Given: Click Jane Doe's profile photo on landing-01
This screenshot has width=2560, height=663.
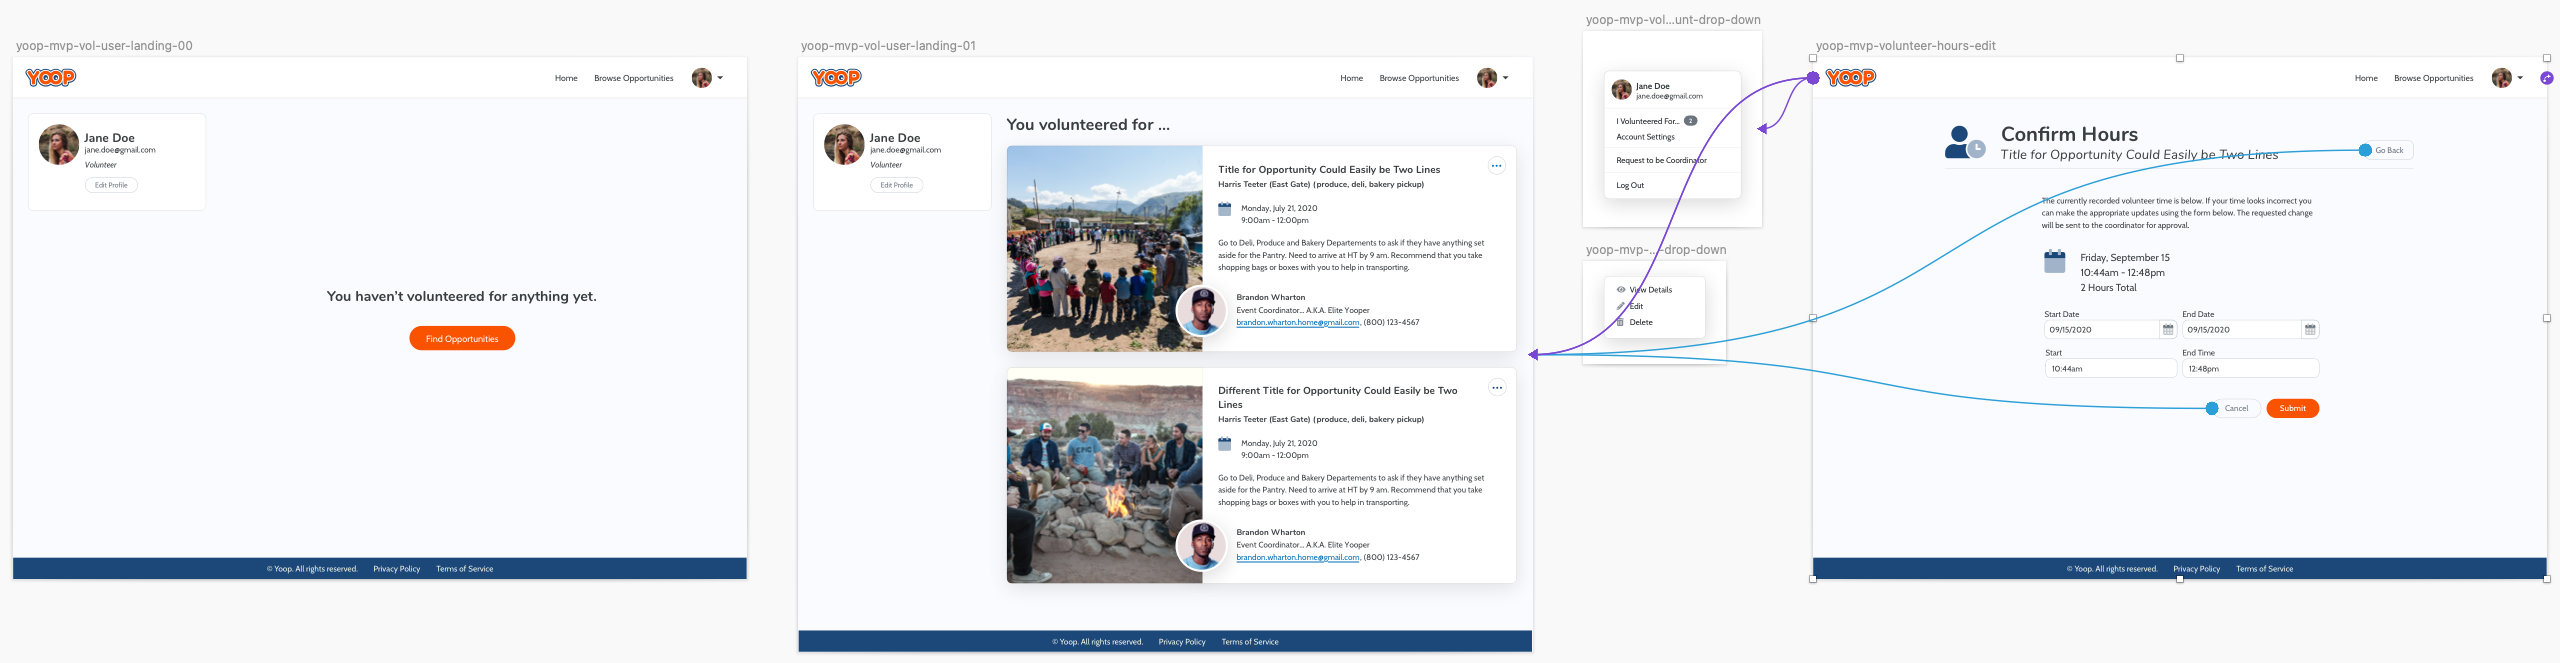Looking at the screenshot, I should (844, 145).
